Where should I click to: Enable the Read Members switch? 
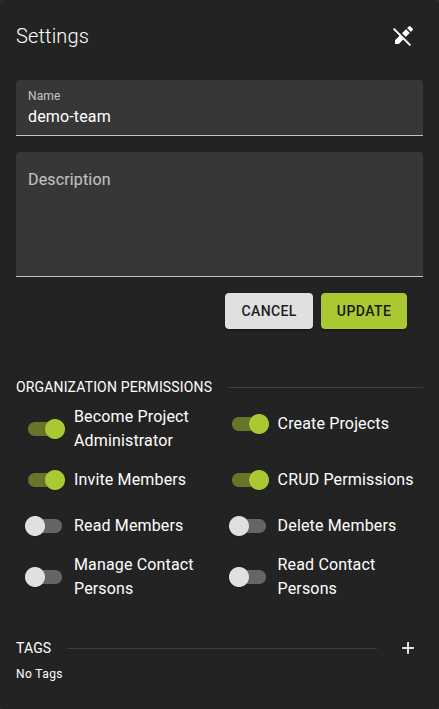pos(43,526)
